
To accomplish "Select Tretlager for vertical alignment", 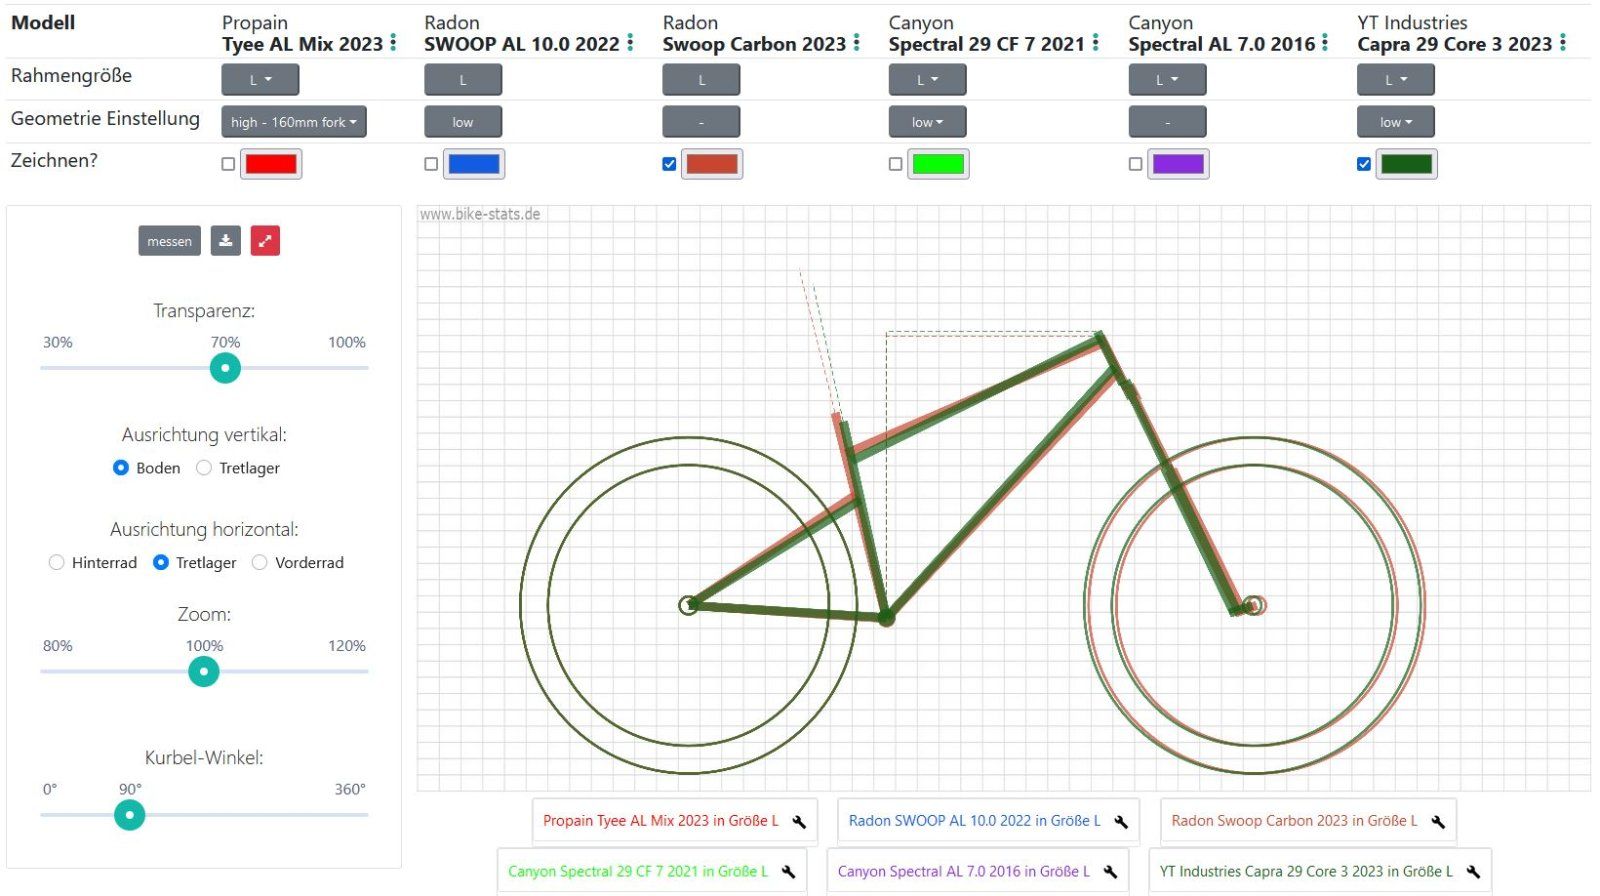I will [204, 468].
